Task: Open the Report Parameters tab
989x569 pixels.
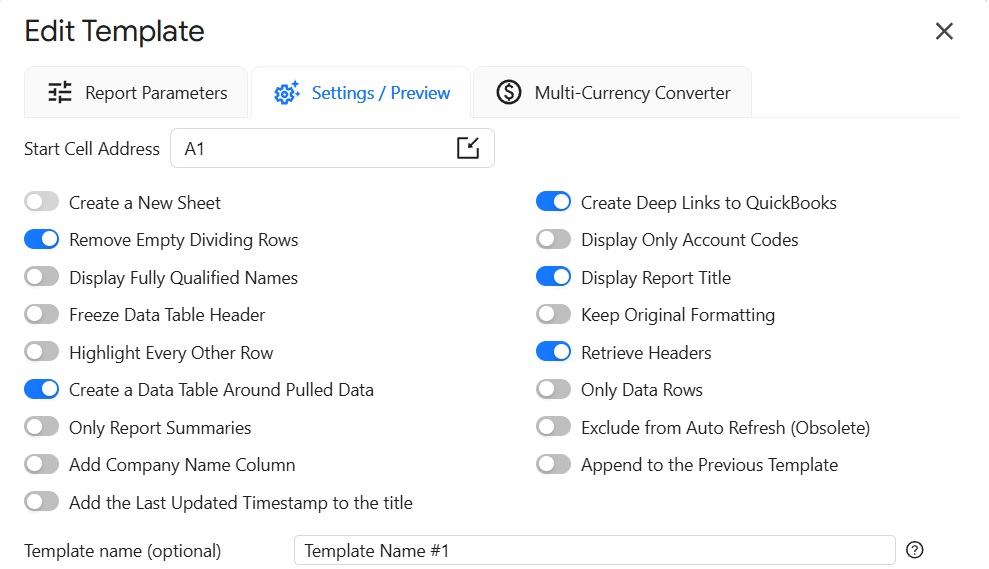Action: (x=136, y=93)
